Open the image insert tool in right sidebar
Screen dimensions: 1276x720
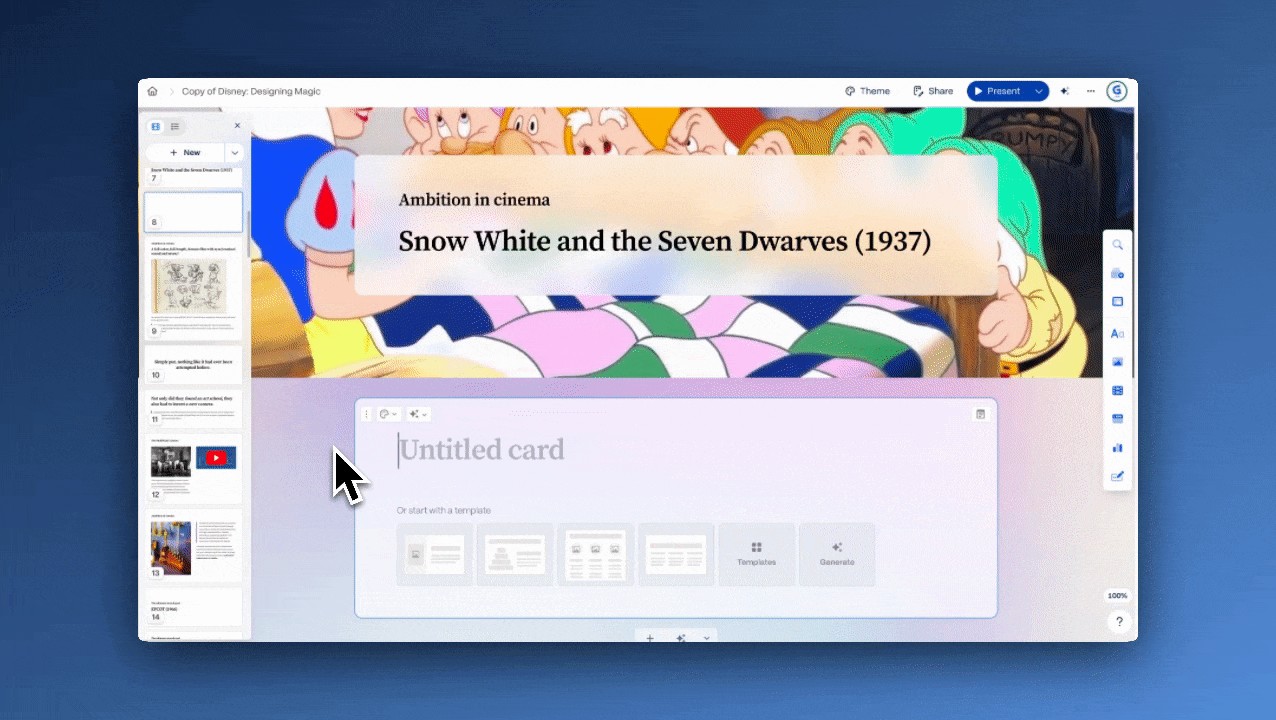[x=1117, y=362]
